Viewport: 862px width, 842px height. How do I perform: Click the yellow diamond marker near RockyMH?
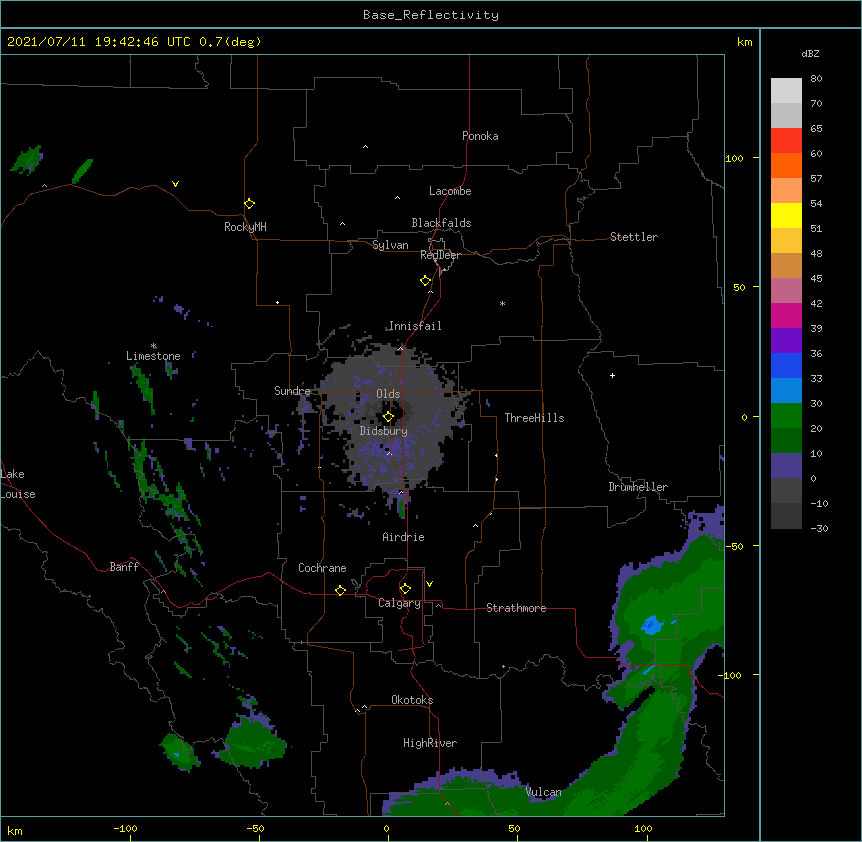(x=250, y=204)
